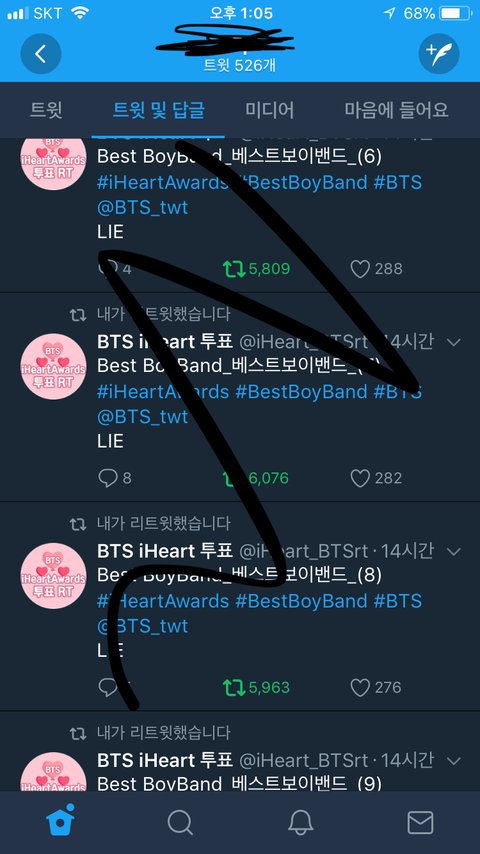This screenshot has width=480, height=854.
Task: Open the Notifications bell icon
Action: [300, 822]
